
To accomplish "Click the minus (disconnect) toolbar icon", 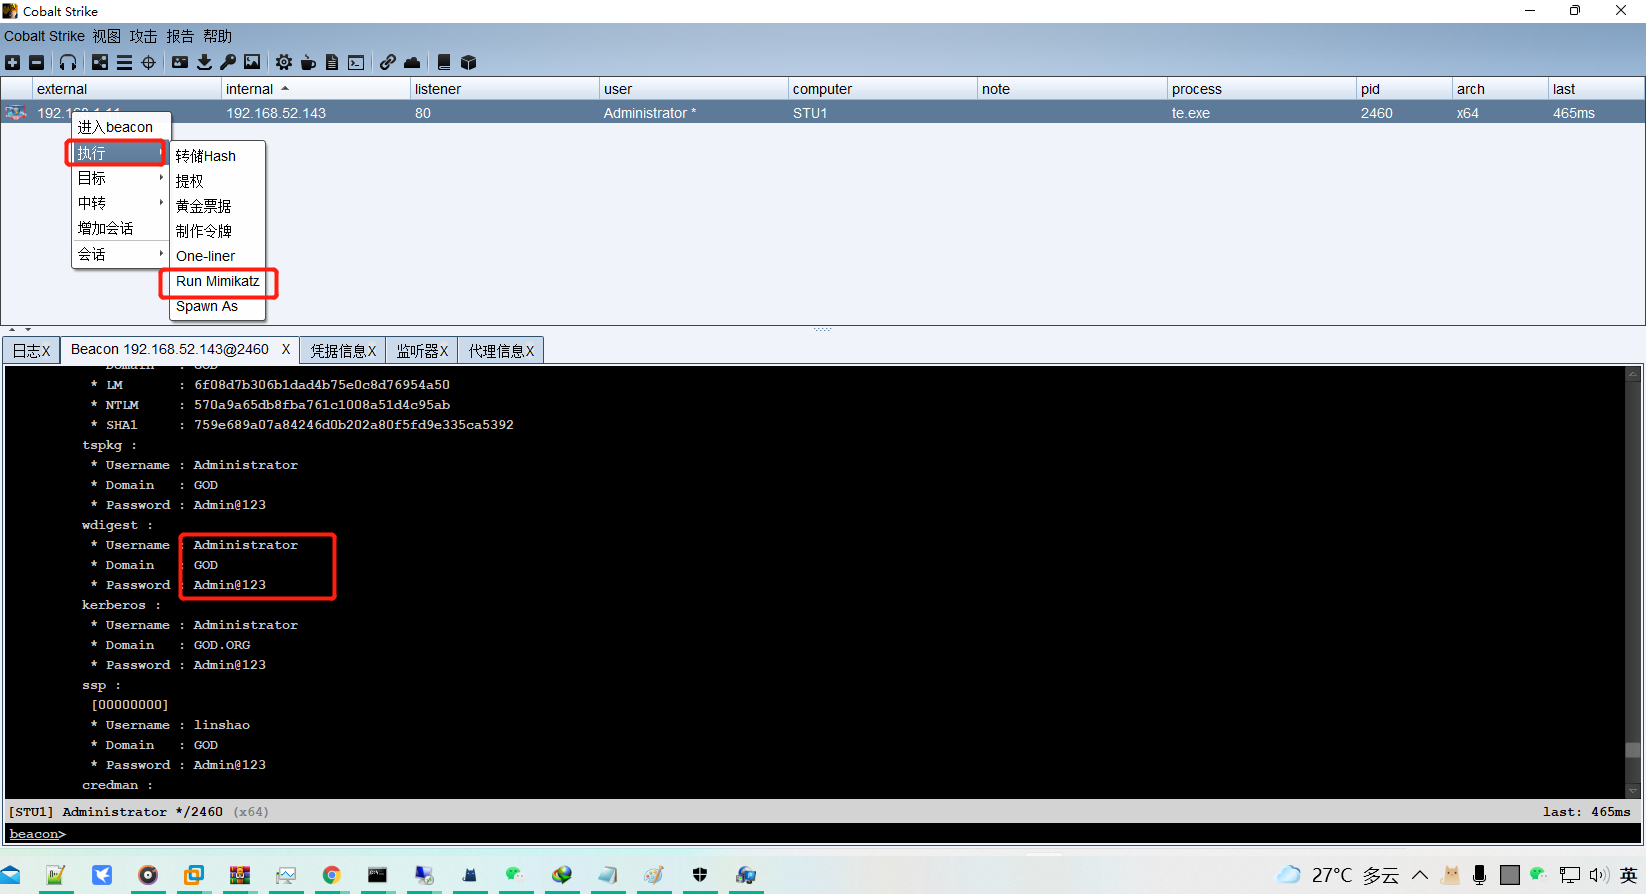I will click(37, 62).
